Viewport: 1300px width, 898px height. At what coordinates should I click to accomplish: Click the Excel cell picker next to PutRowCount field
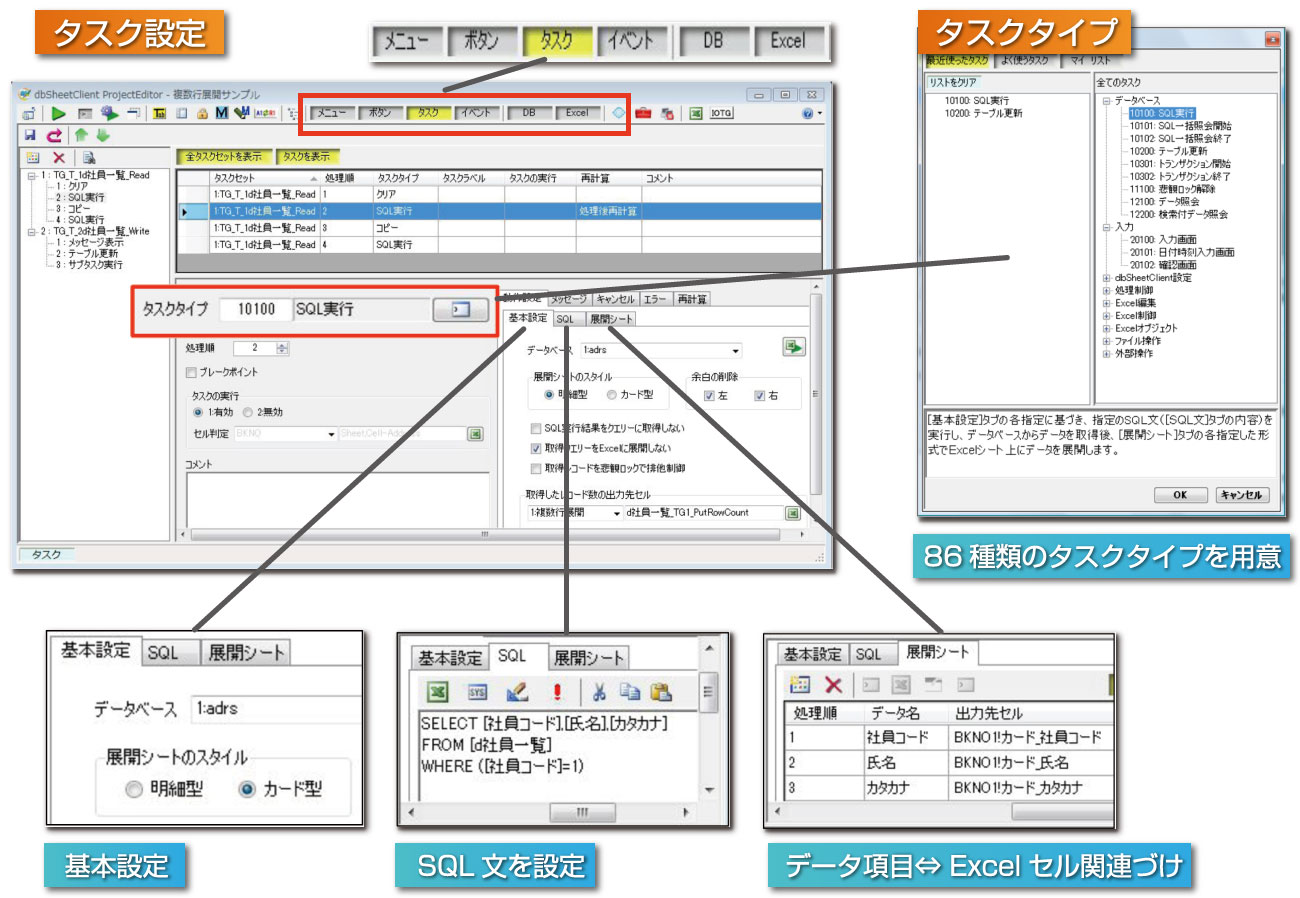tap(793, 513)
